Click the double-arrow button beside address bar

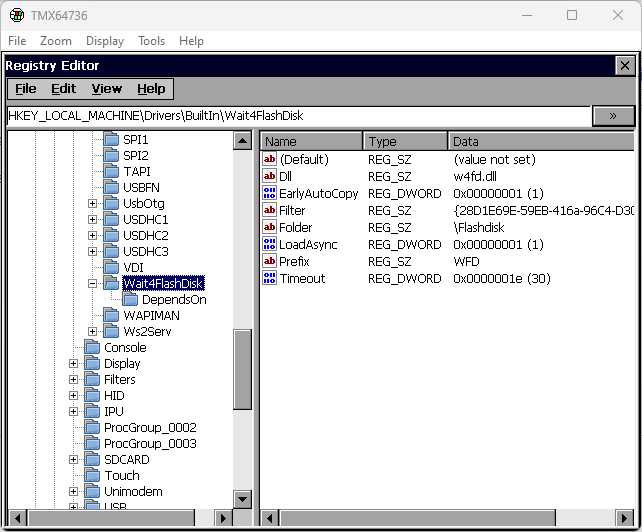pos(613,116)
